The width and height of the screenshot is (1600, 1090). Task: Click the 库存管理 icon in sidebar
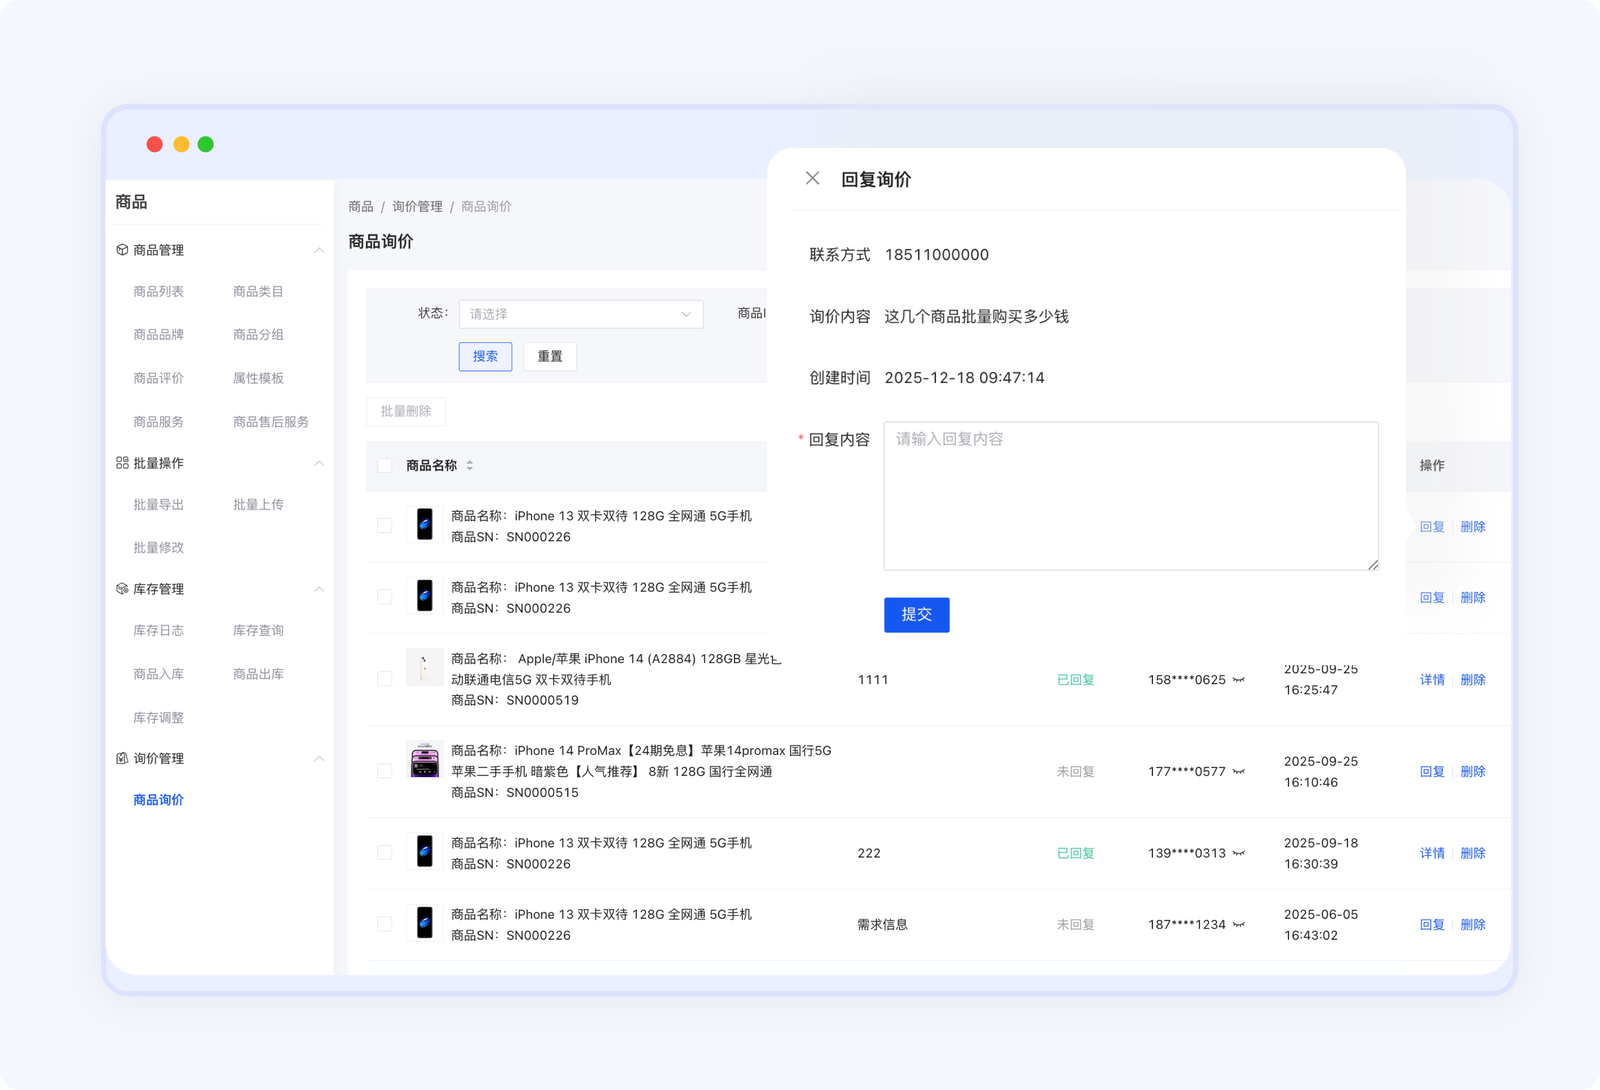pos(122,589)
